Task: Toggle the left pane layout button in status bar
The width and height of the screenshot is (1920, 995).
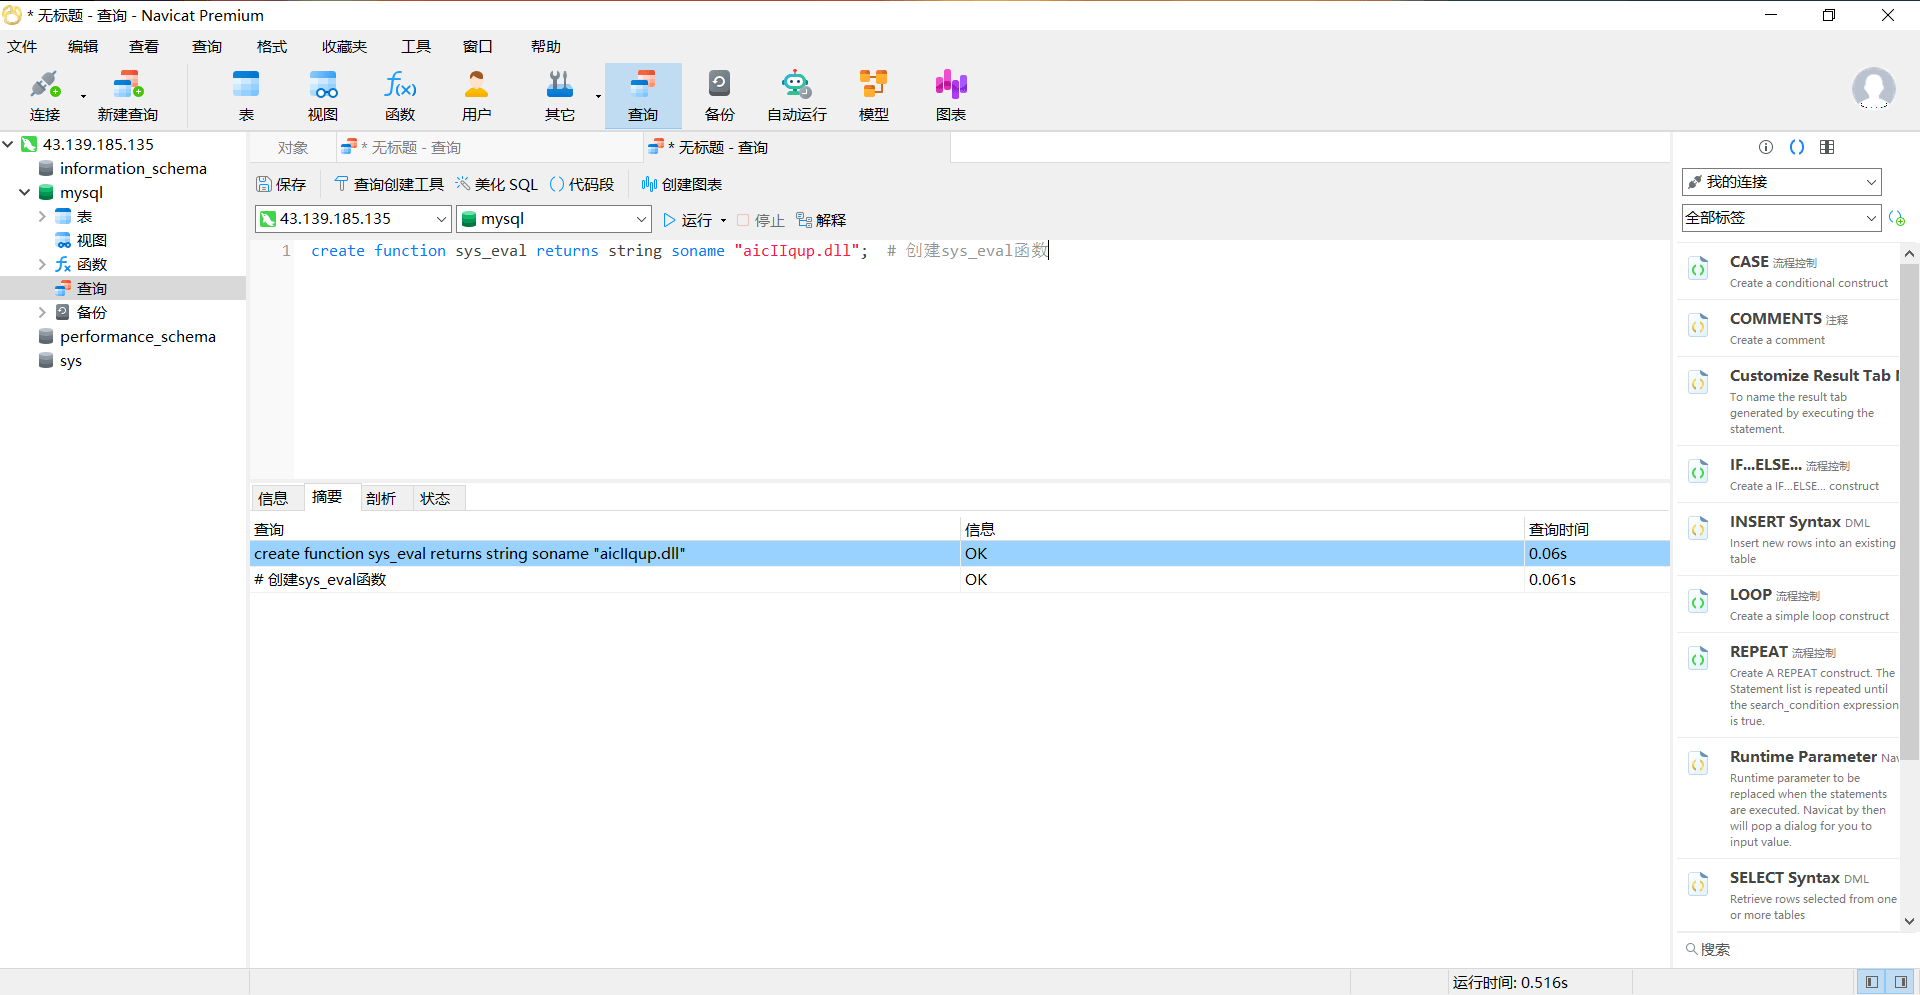Action: 1871,982
